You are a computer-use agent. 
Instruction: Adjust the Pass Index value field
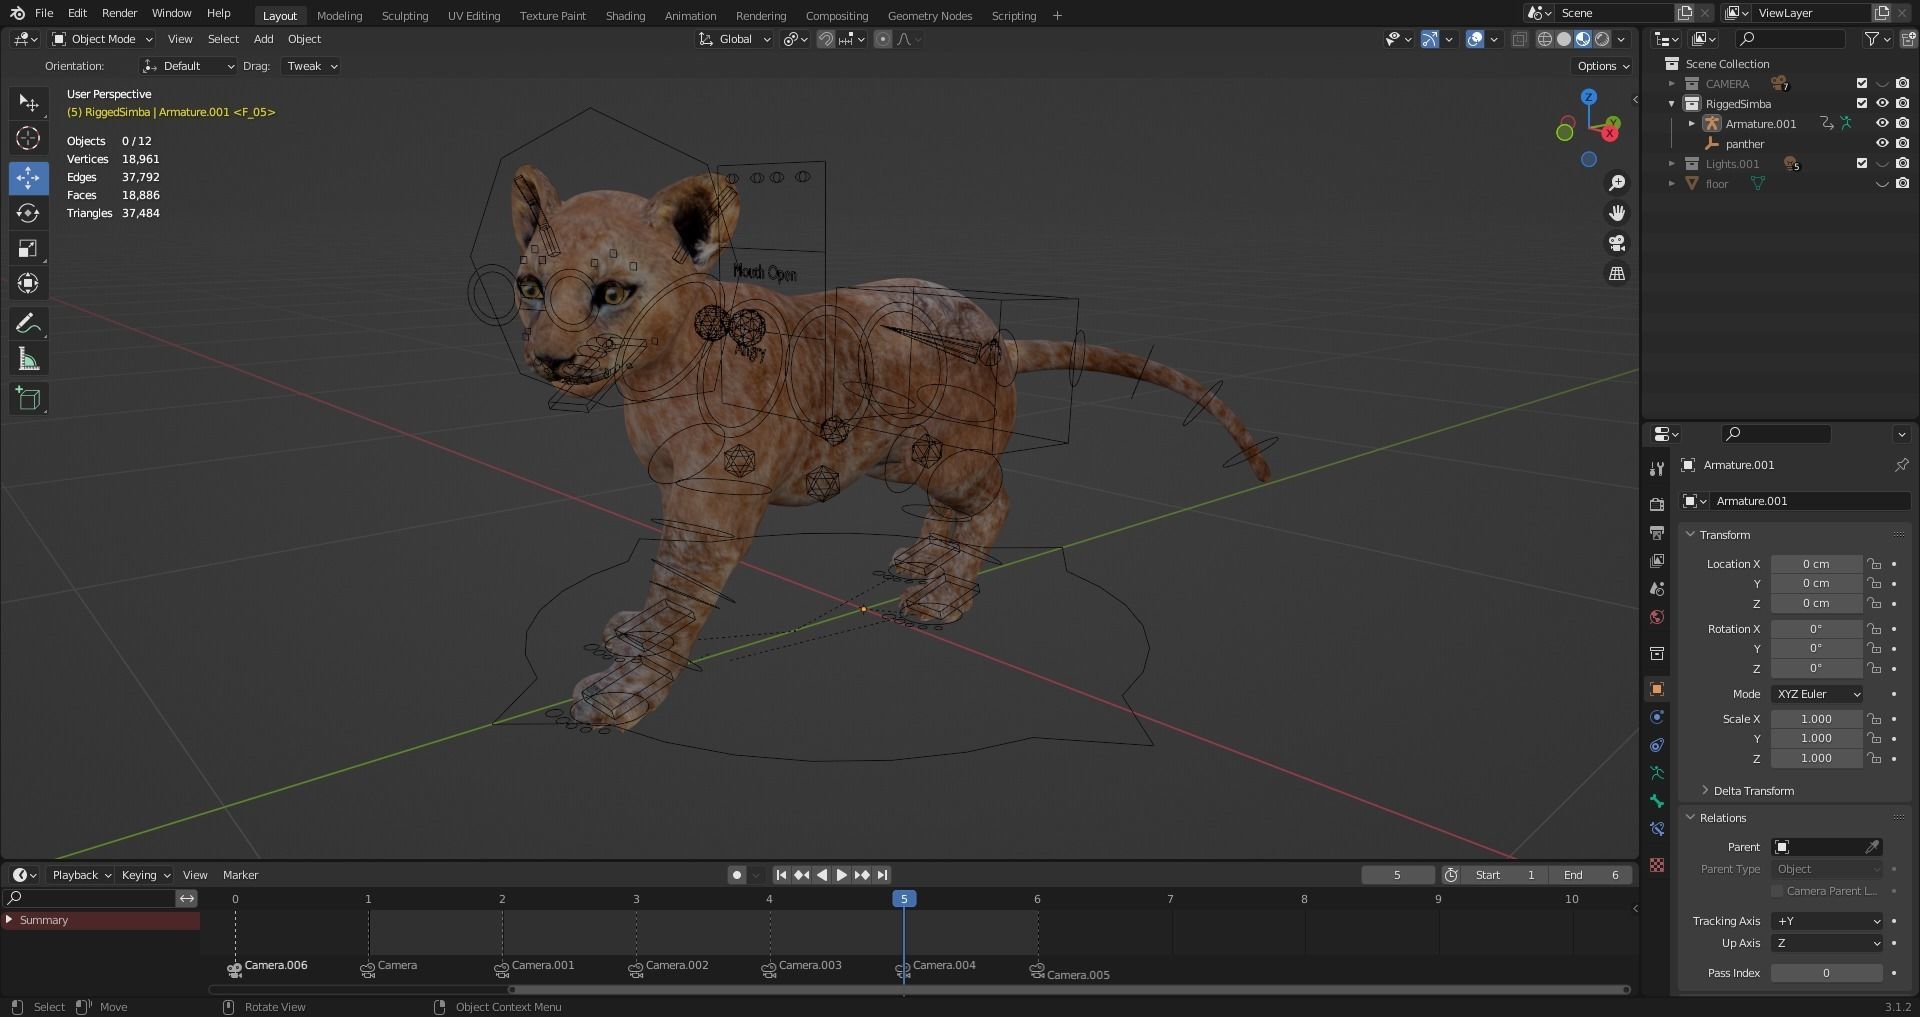click(1826, 973)
